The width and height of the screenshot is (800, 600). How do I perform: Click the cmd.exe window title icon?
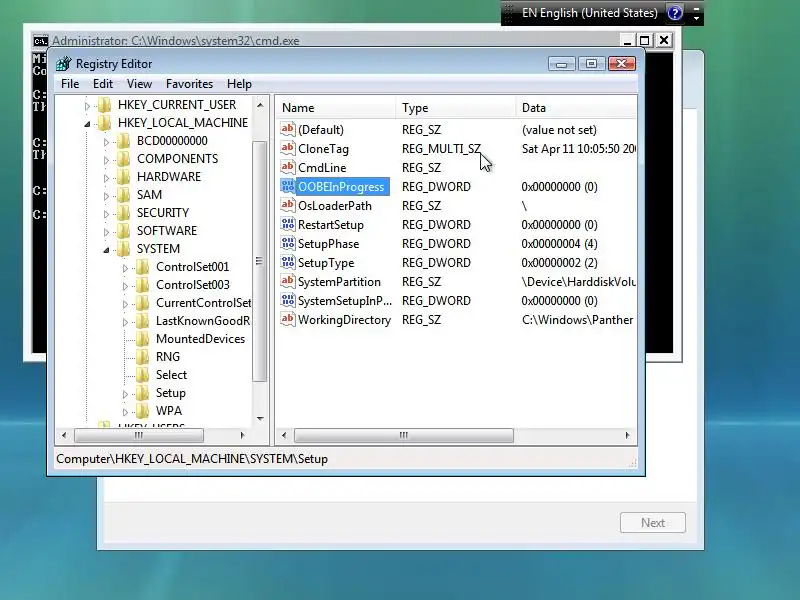coord(41,41)
